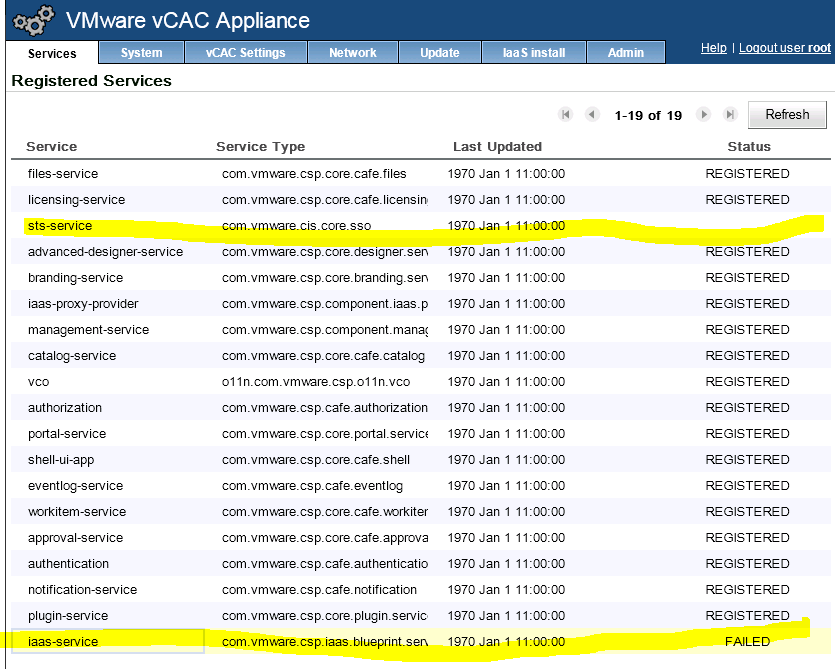Open the Update tab
Screen dimensions: 835x669
pos(440,53)
